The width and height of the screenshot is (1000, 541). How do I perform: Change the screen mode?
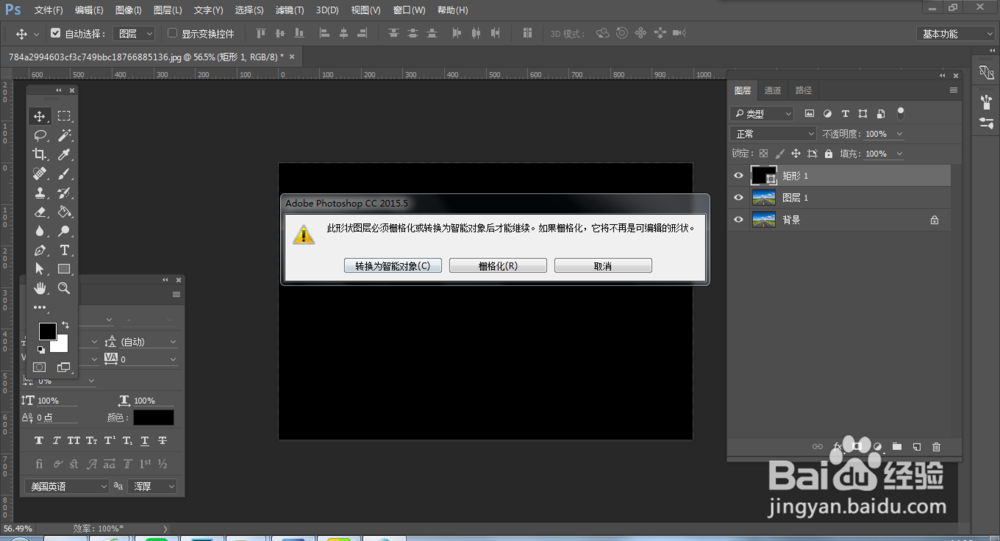click(64, 367)
